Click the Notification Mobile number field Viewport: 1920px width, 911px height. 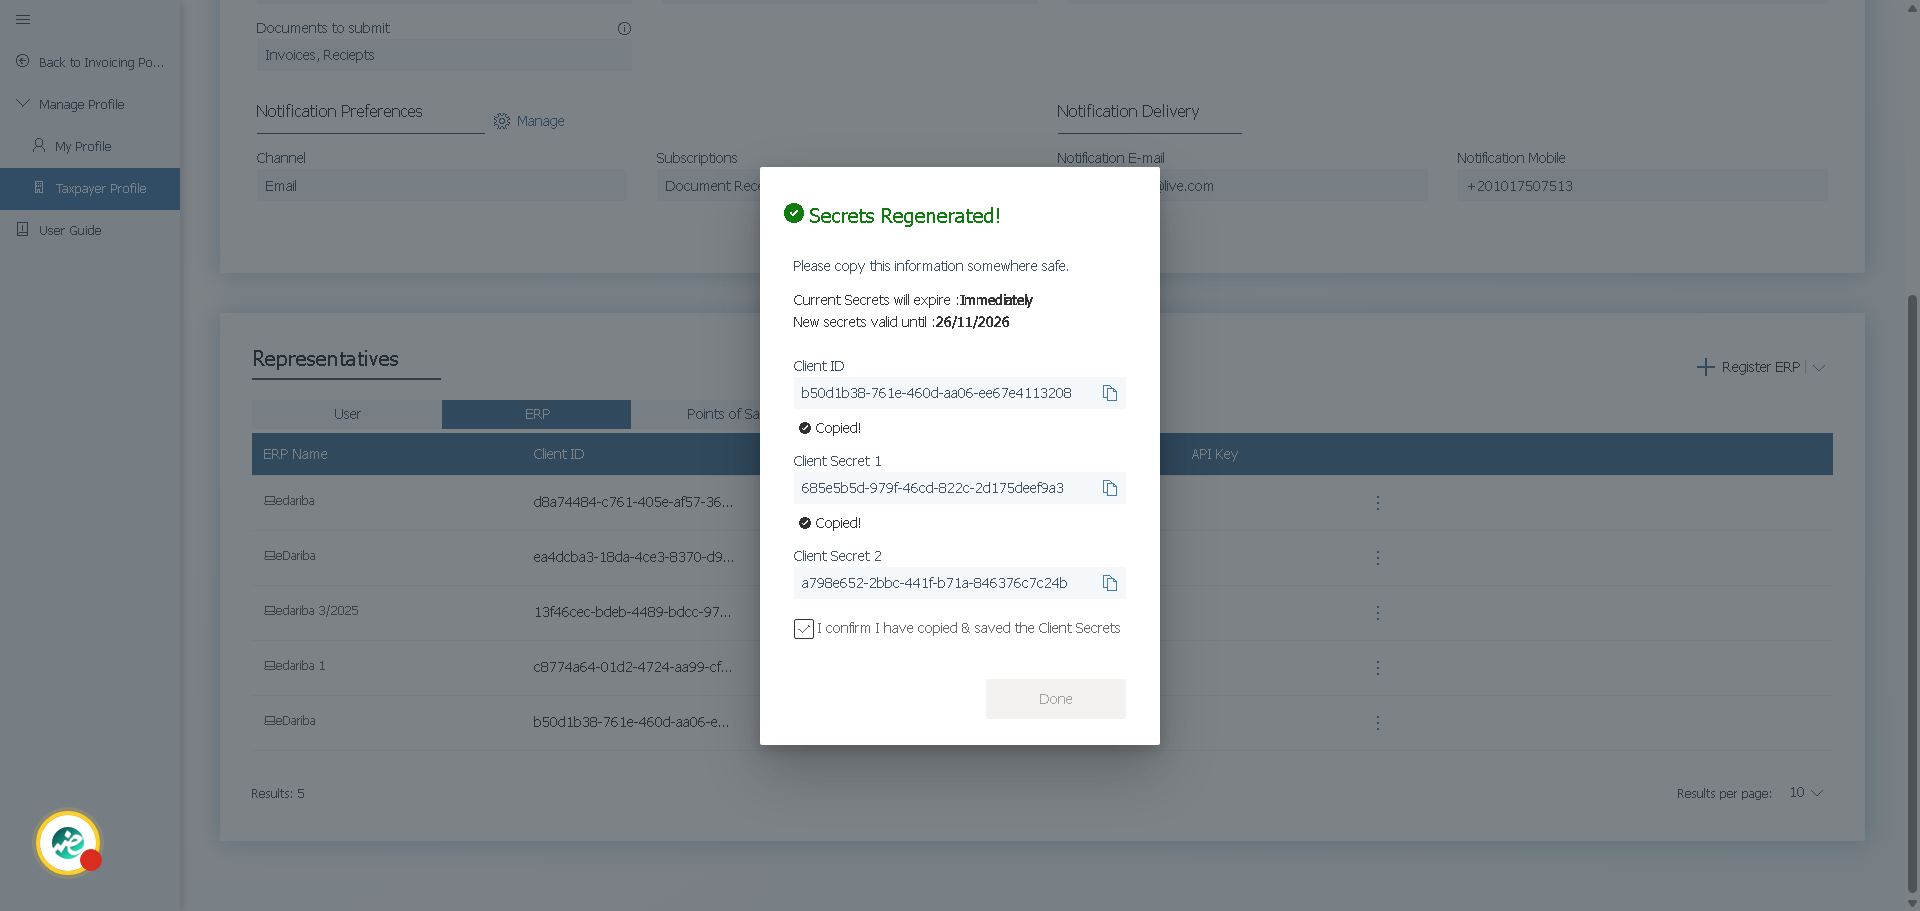[1642, 186]
